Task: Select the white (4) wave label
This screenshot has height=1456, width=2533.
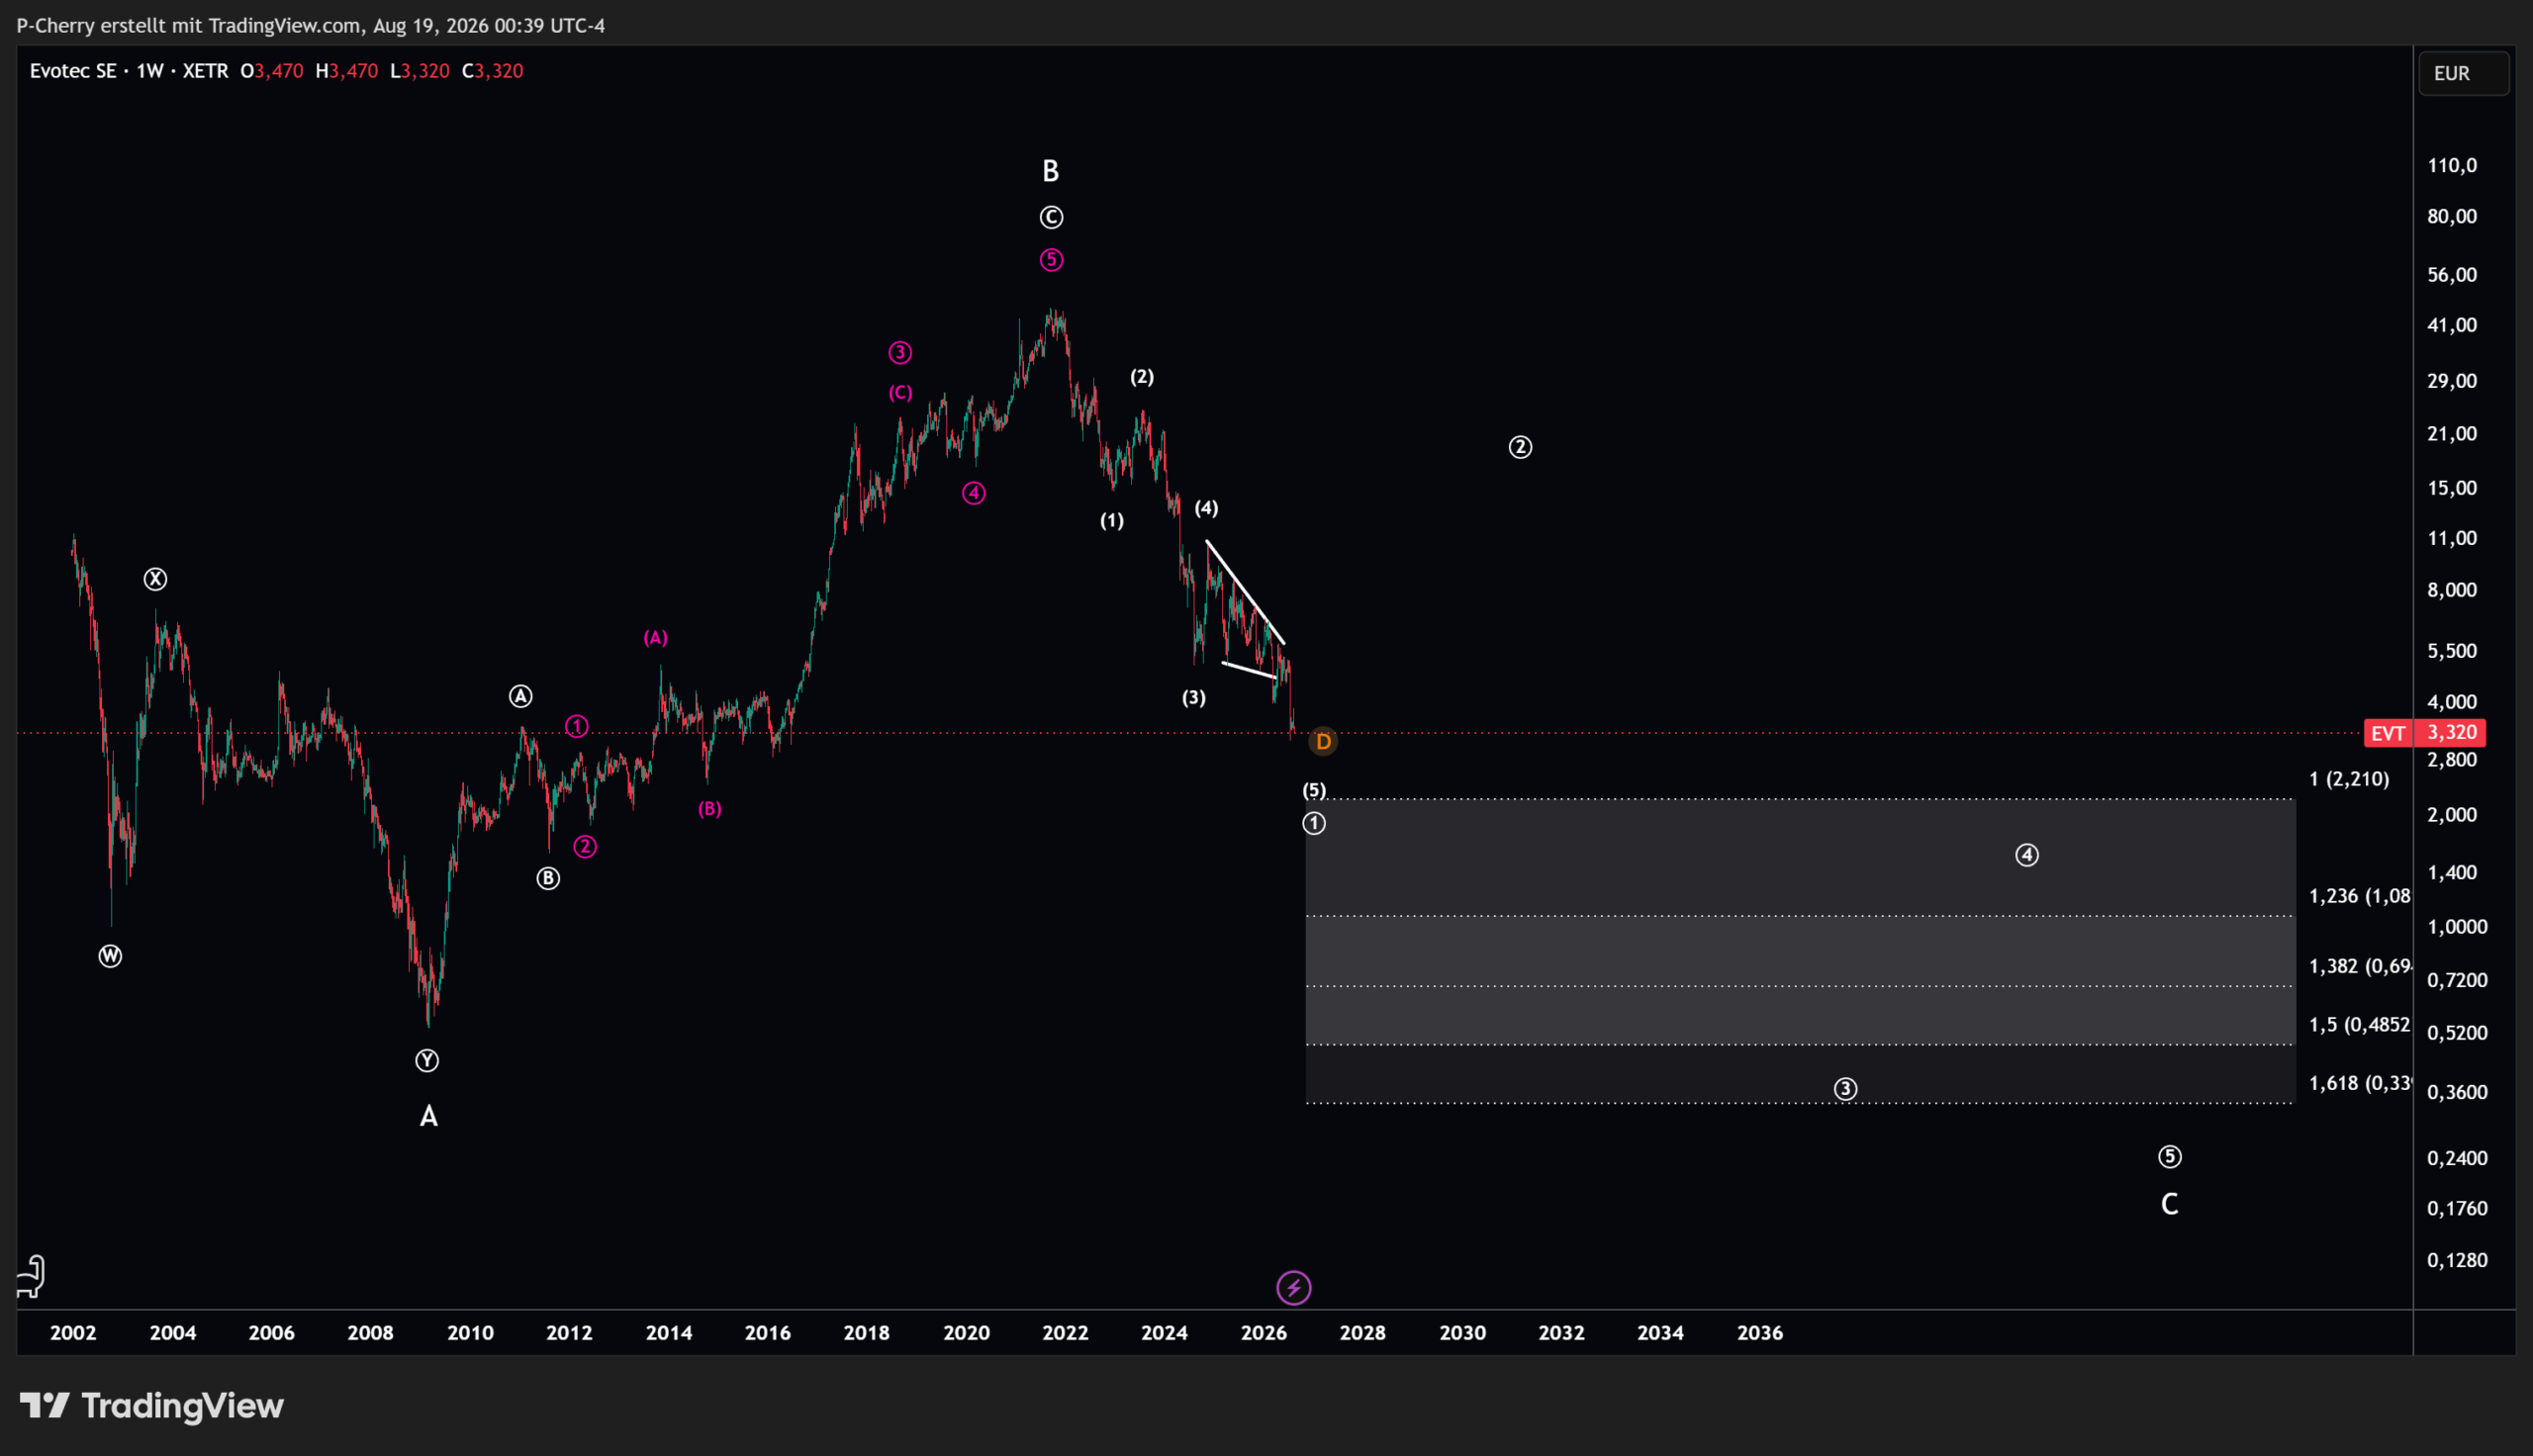Action: coord(1207,508)
